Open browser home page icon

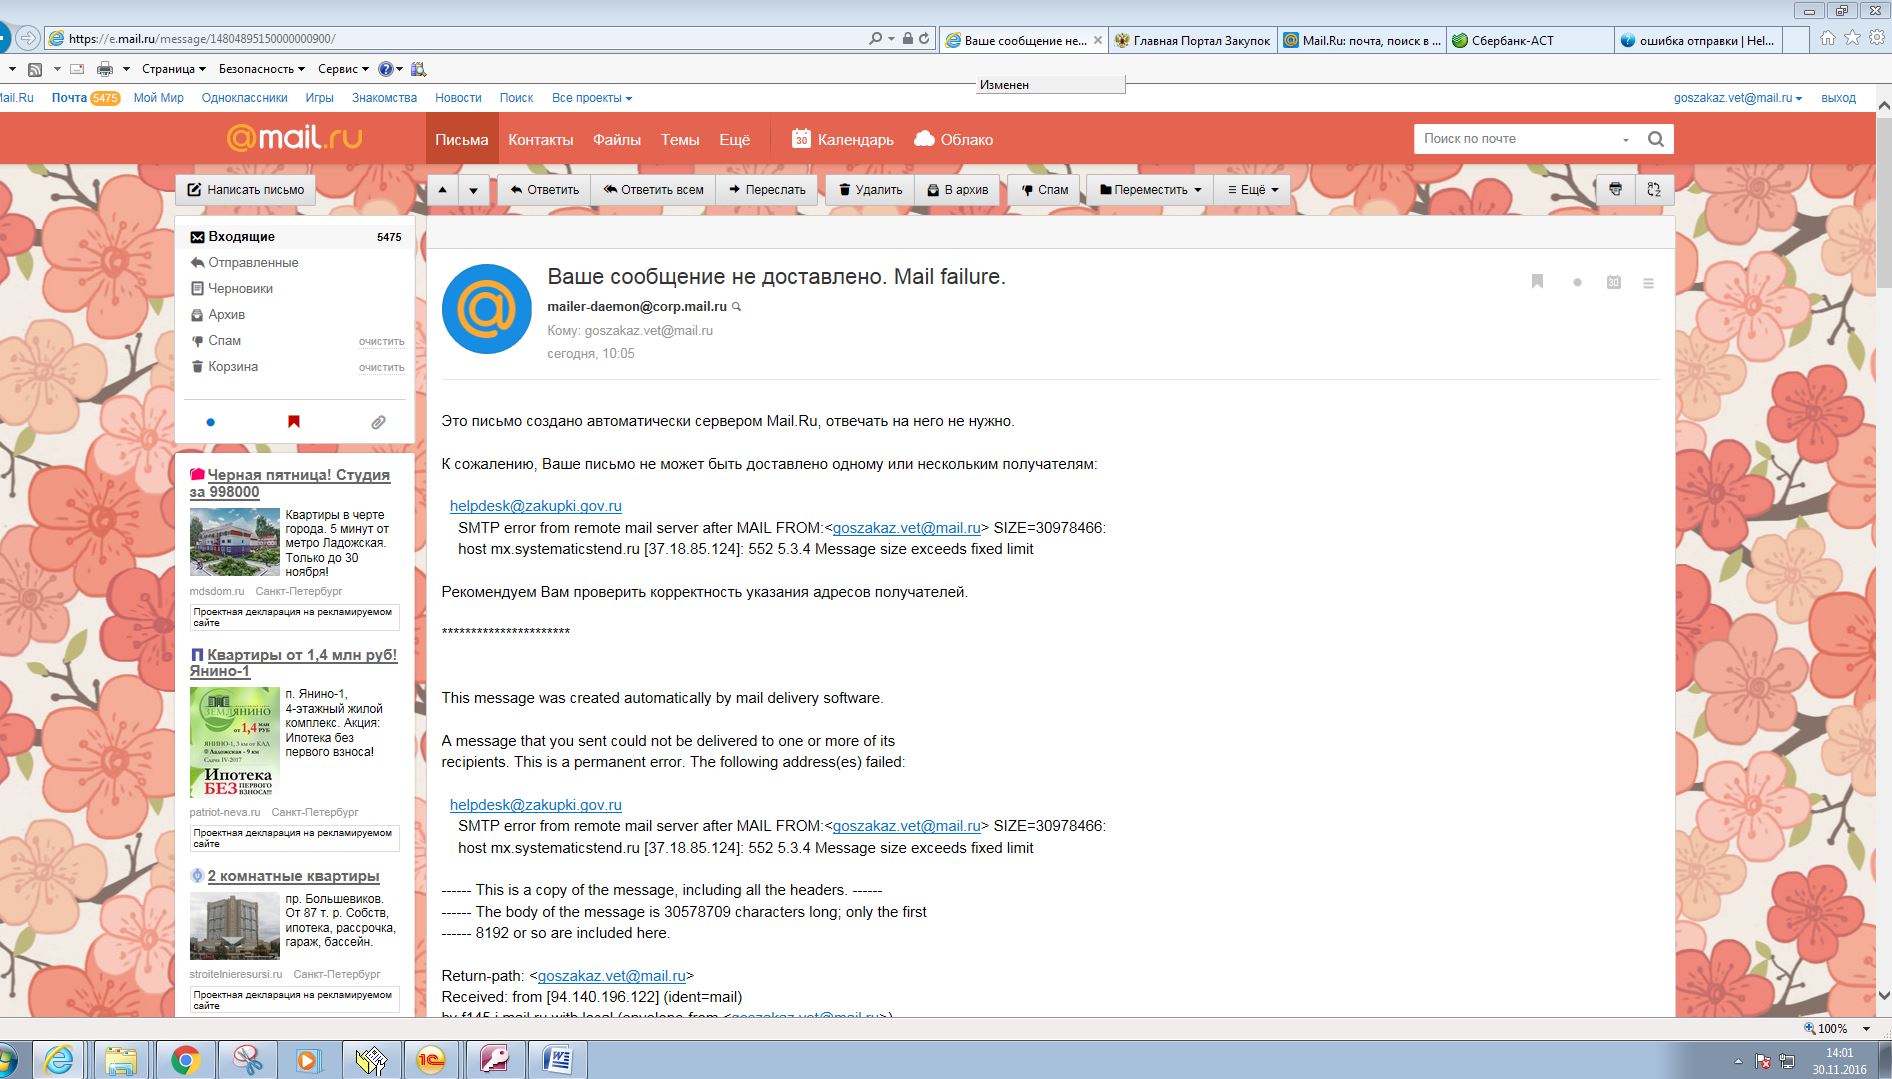pyautogui.click(x=1828, y=38)
